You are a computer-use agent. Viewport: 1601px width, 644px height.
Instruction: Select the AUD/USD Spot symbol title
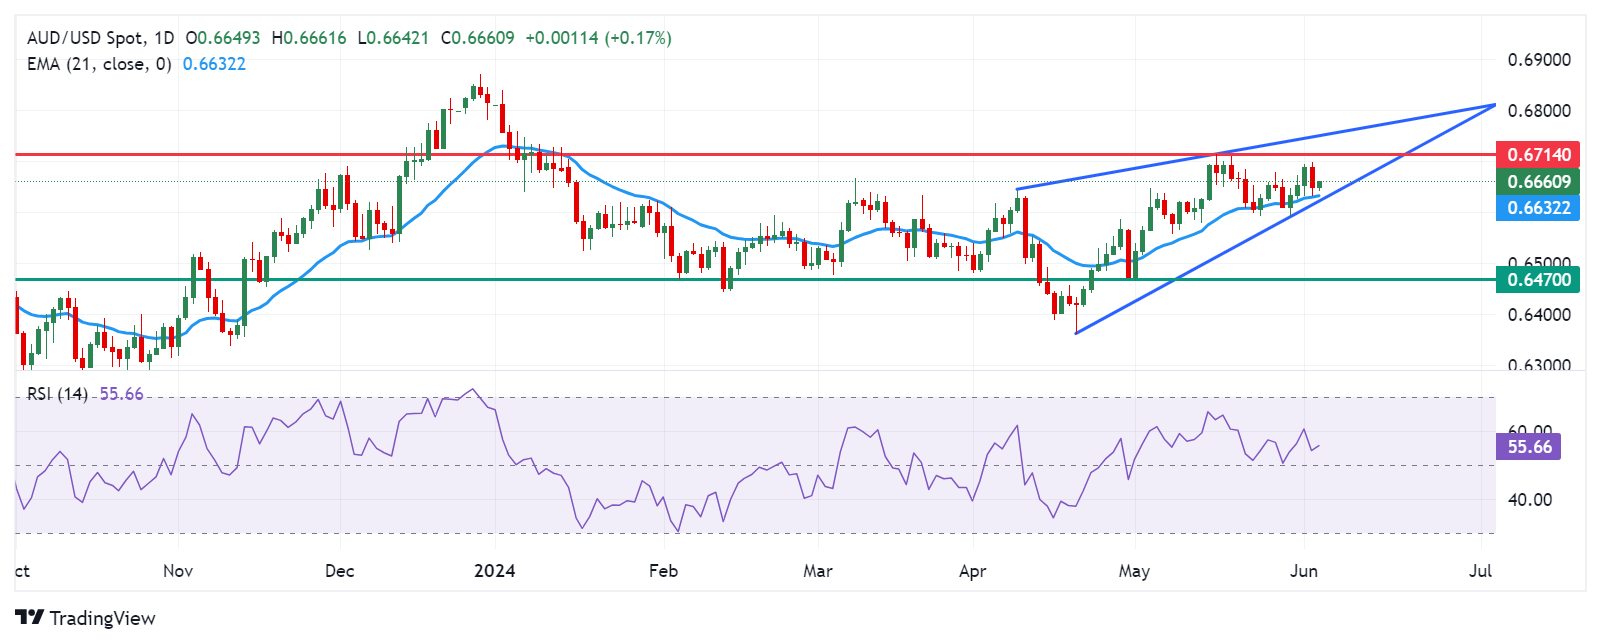click(x=85, y=38)
